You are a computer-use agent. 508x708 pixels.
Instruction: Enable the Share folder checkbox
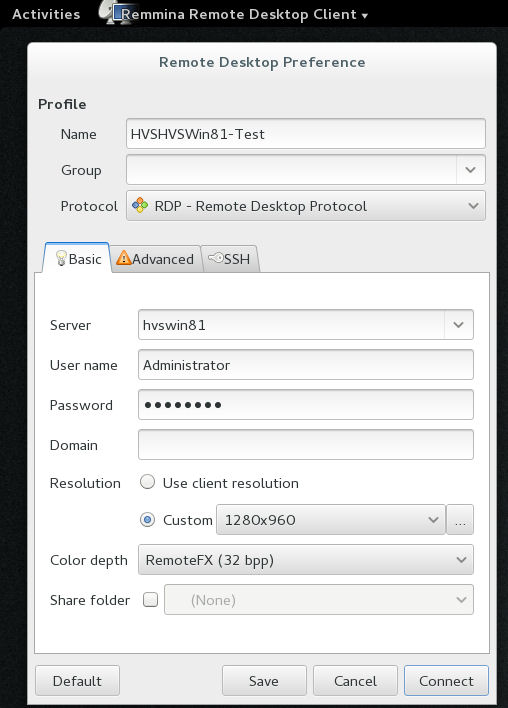point(150,600)
